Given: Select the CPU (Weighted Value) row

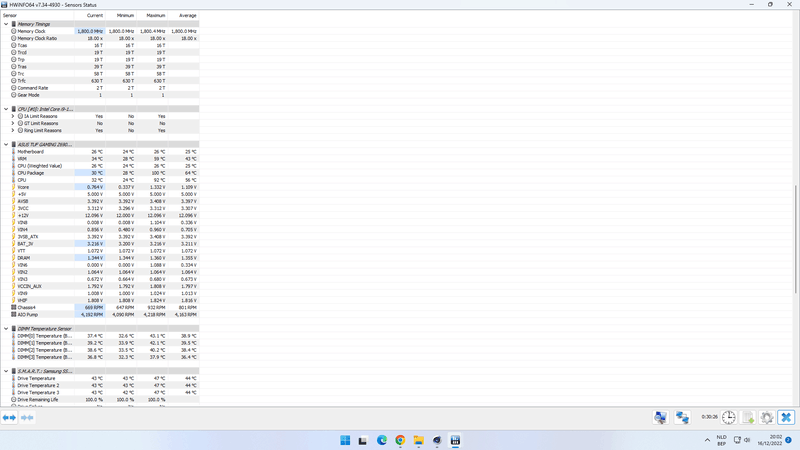Looking at the screenshot, I should click(x=100, y=166).
